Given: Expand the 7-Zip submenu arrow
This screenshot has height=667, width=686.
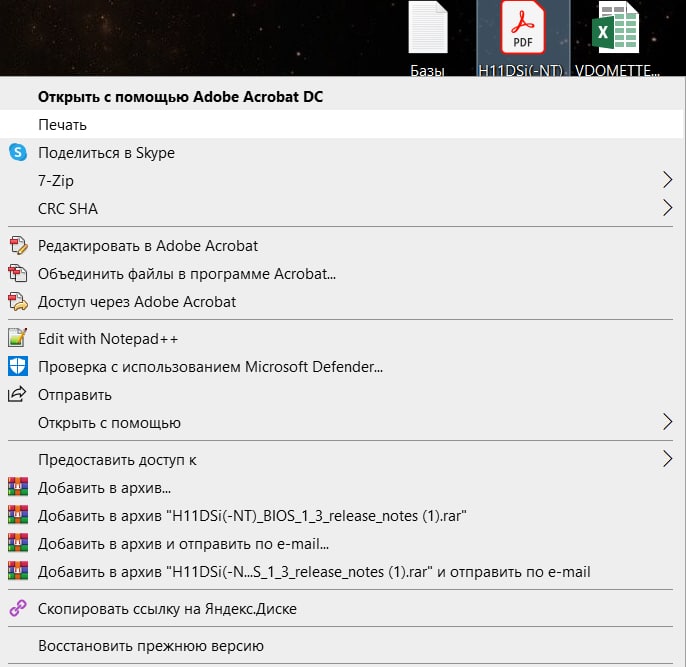Looking at the screenshot, I should [x=667, y=180].
